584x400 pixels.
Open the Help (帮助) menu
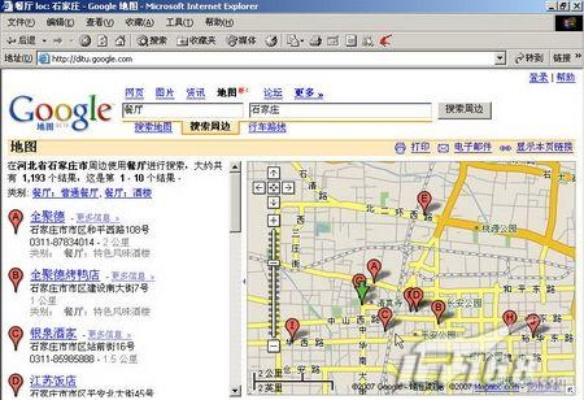coord(219,23)
